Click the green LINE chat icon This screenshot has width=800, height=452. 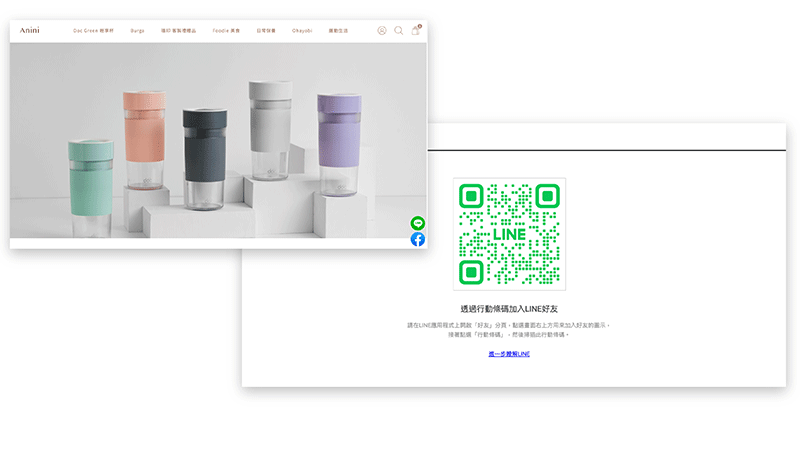[418, 223]
